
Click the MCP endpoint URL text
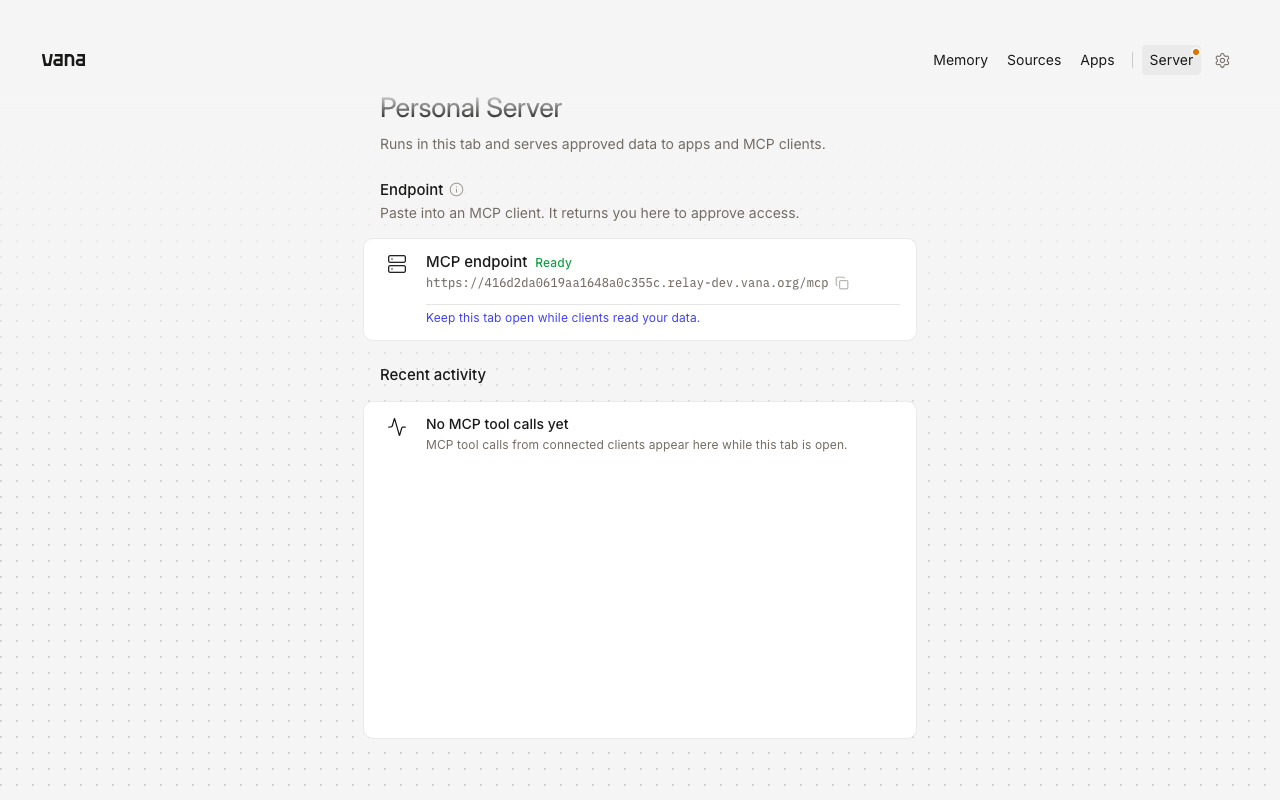[x=627, y=283]
